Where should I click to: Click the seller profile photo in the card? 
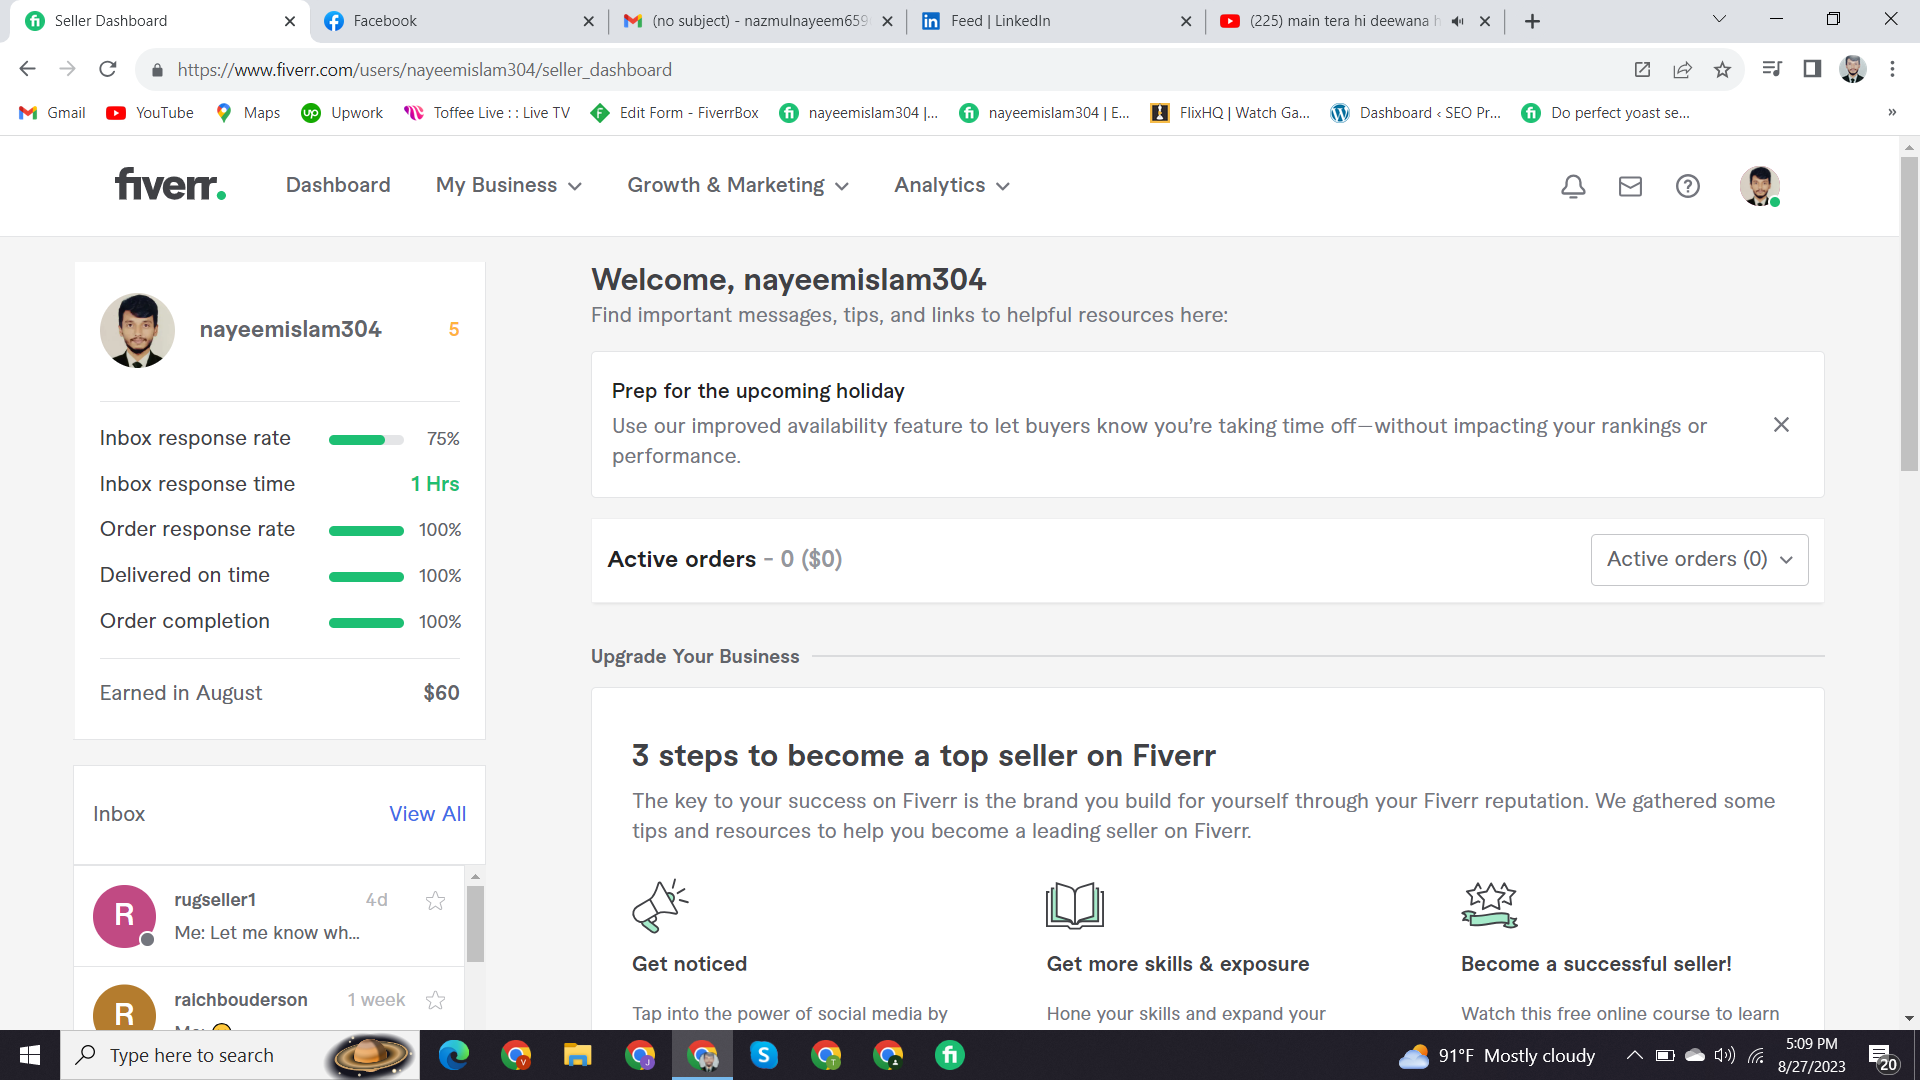coord(137,330)
